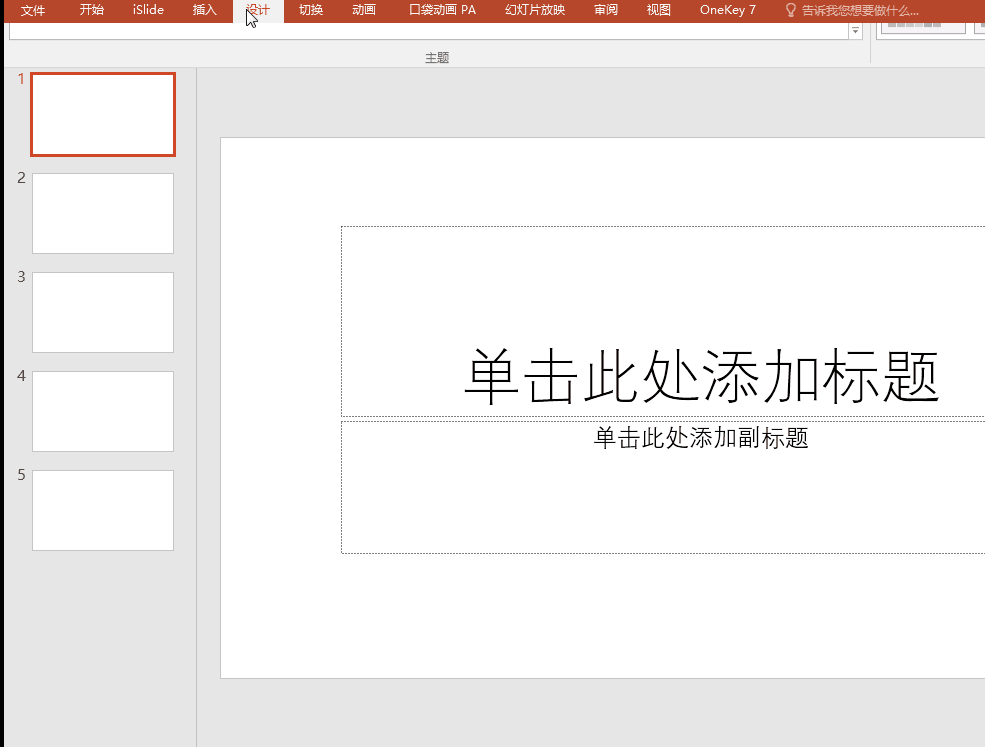Open the OneKey 7 tab

727,11
